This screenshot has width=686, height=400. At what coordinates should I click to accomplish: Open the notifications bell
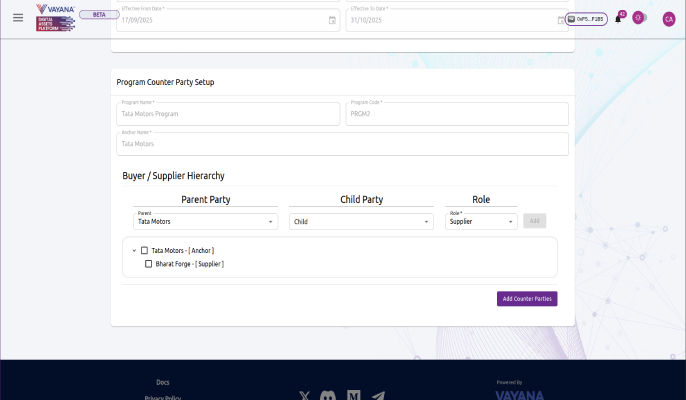[618, 19]
